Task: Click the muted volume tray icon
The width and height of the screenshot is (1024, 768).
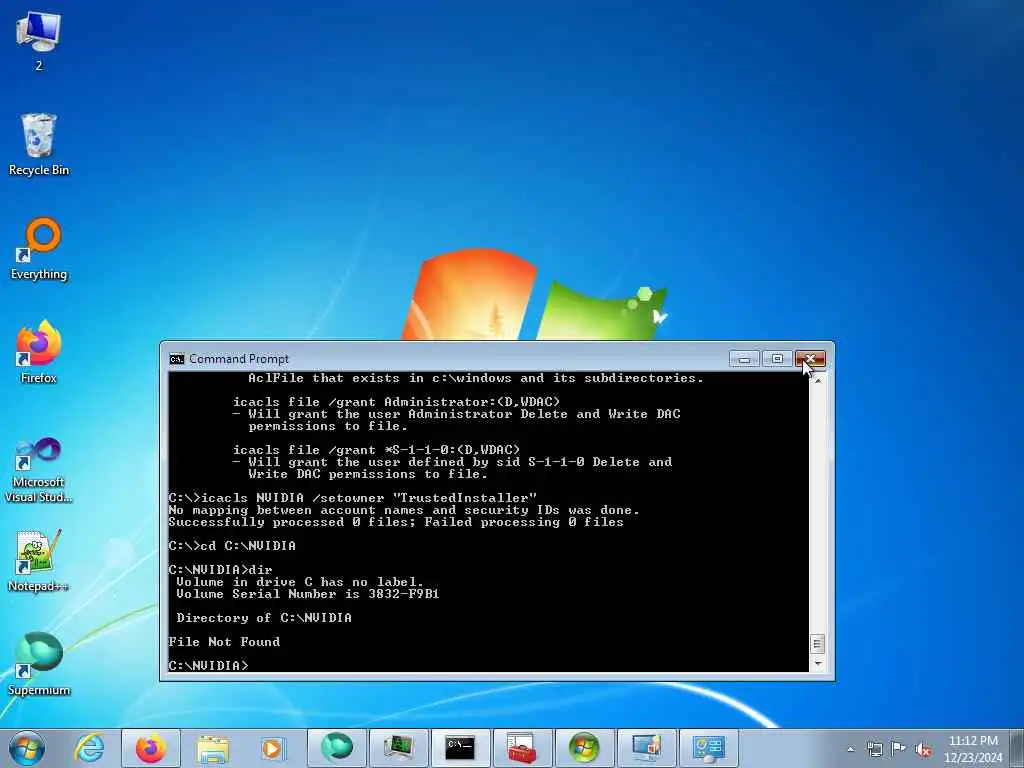Action: pyautogui.click(x=923, y=749)
